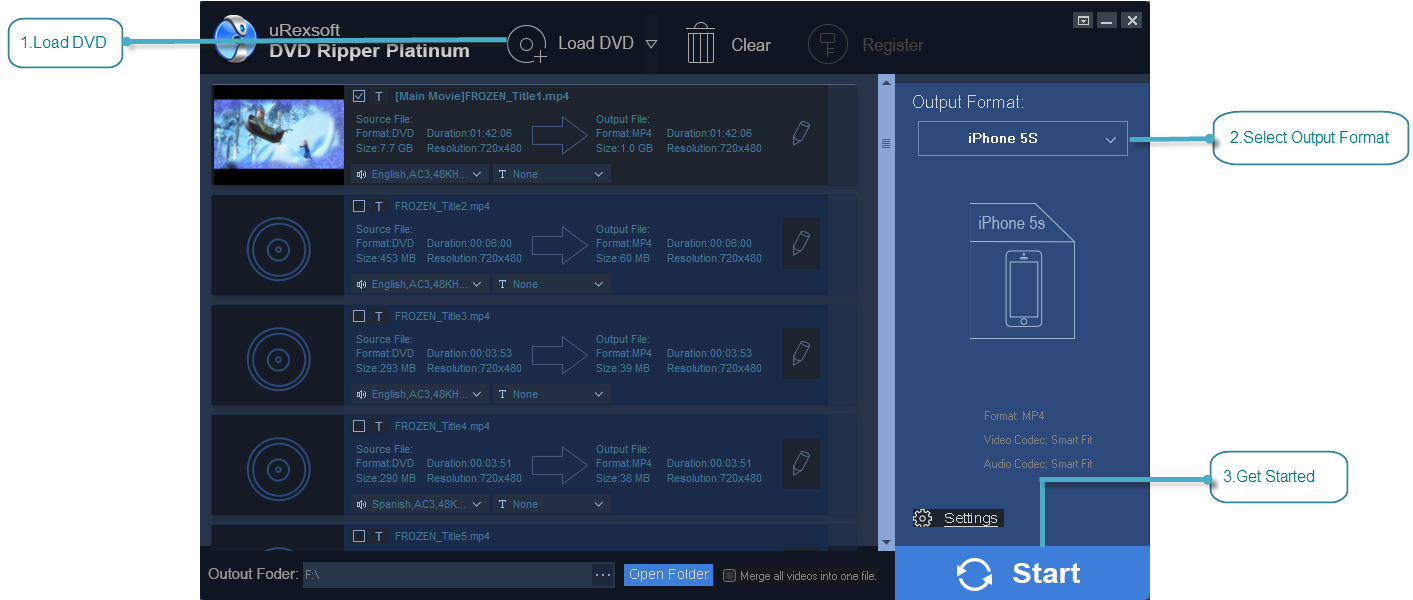Open the iPhone 5S output format dropdown
Viewport: 1413px width, 600px height.
click(1022, 139)
